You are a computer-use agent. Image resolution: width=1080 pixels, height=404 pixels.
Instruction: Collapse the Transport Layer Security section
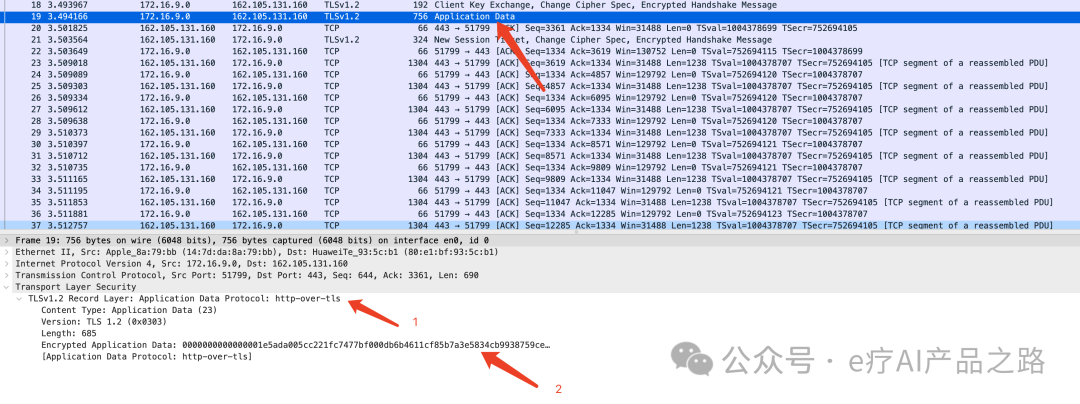pos(9,287)
